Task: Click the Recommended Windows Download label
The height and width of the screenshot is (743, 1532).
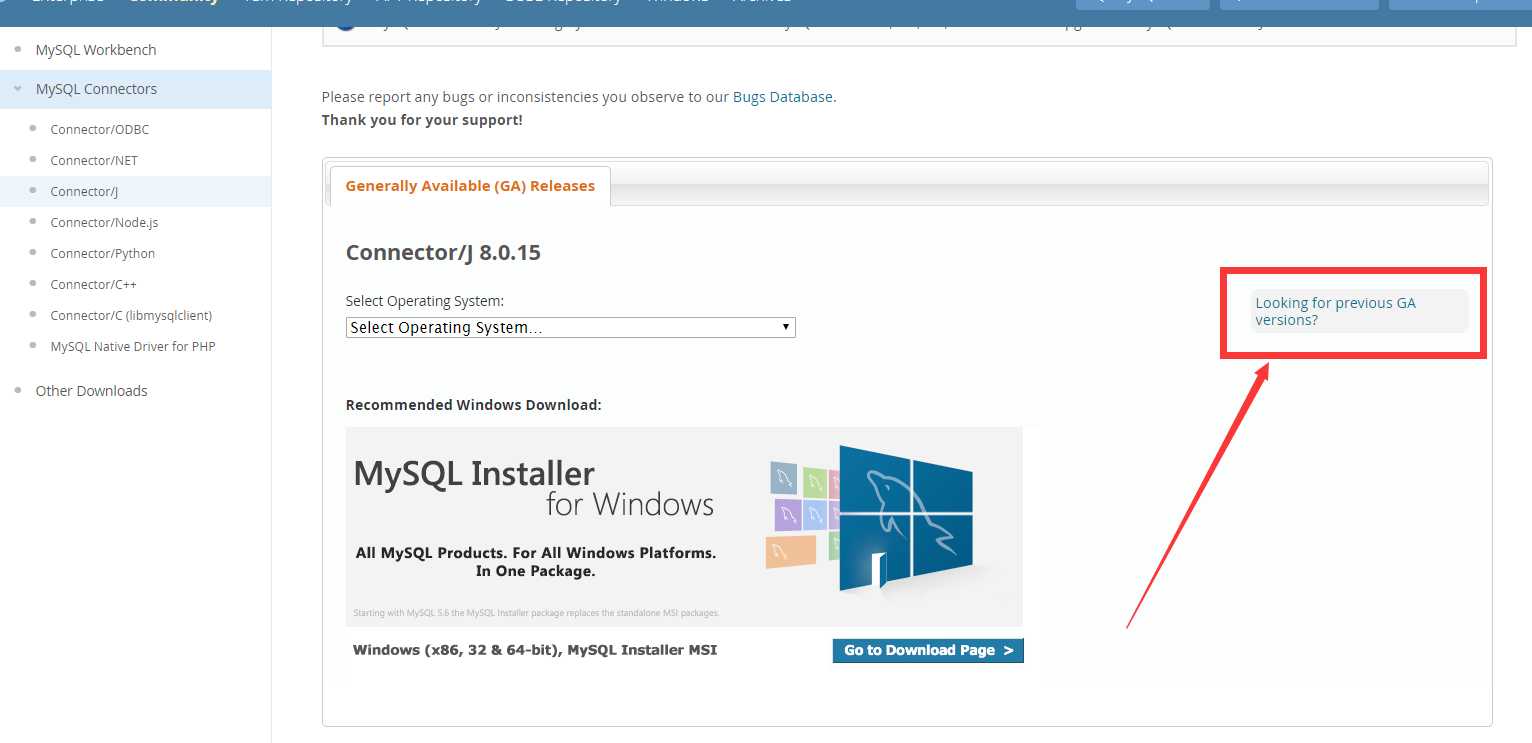Action: (473, 405)
